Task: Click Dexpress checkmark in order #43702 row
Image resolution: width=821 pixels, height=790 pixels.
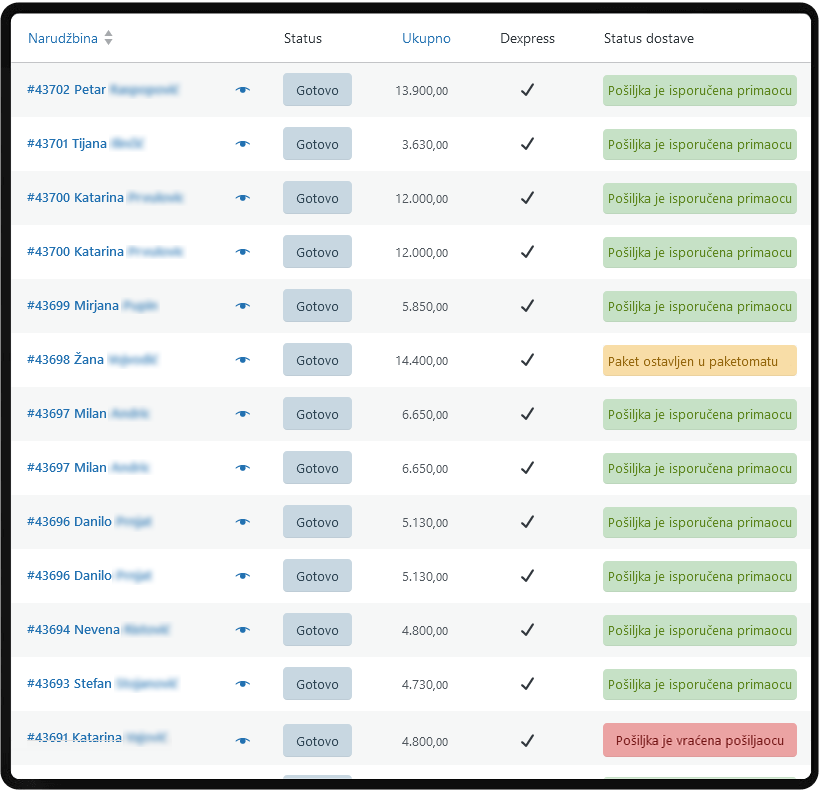Action: tap(527, 90)
